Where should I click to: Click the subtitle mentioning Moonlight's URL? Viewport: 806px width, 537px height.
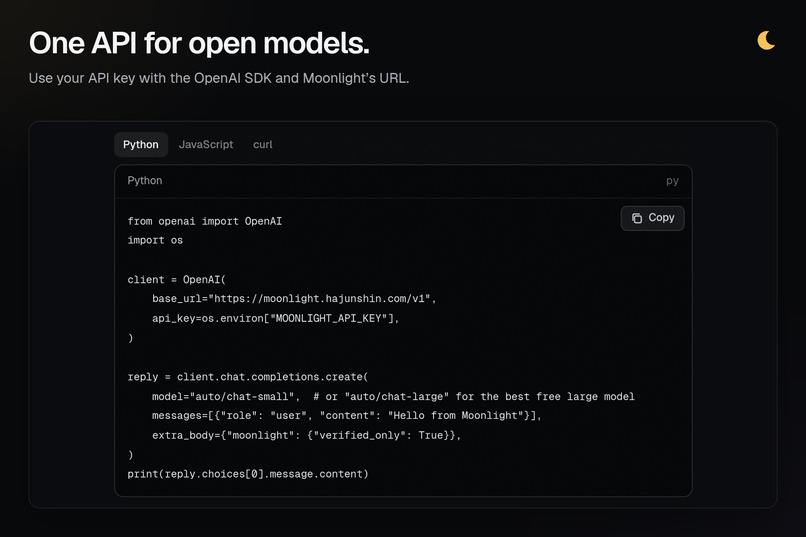219,78
